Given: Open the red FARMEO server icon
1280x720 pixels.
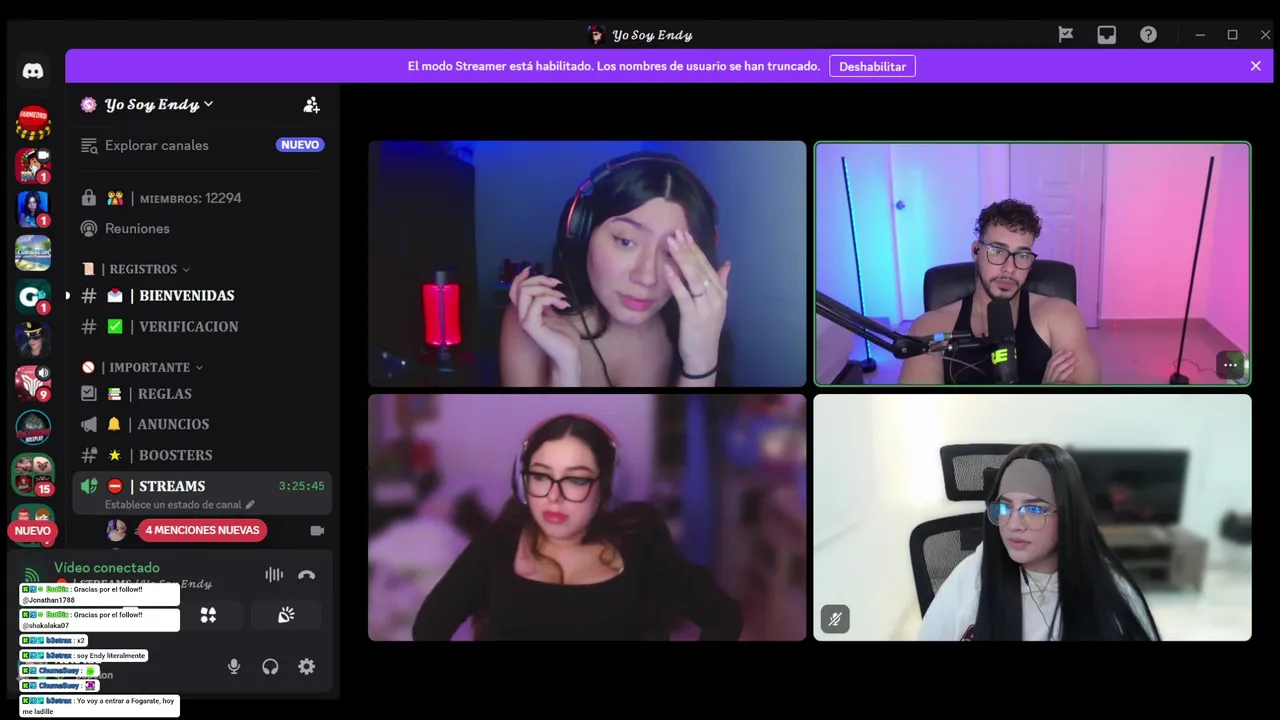Looking at the screenshot, I should click(33, 123).
